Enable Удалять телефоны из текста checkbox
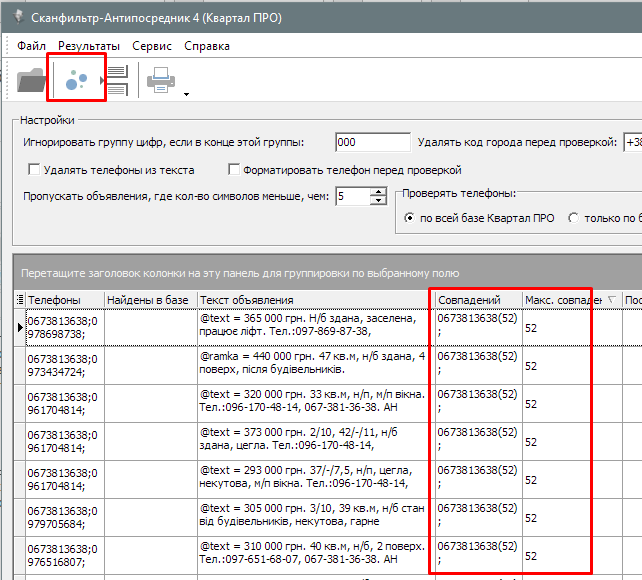 [34, 170]
